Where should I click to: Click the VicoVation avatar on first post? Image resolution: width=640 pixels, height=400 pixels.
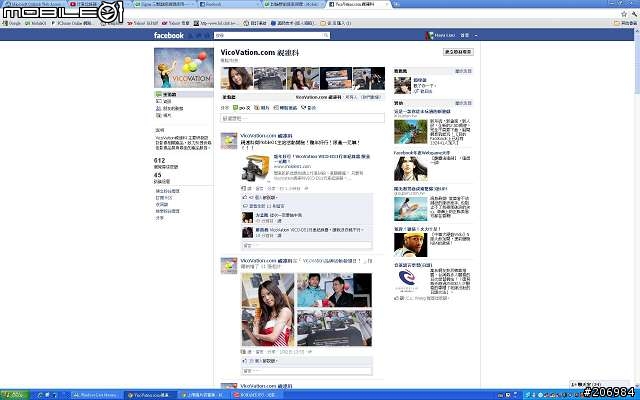coord(229,141)
